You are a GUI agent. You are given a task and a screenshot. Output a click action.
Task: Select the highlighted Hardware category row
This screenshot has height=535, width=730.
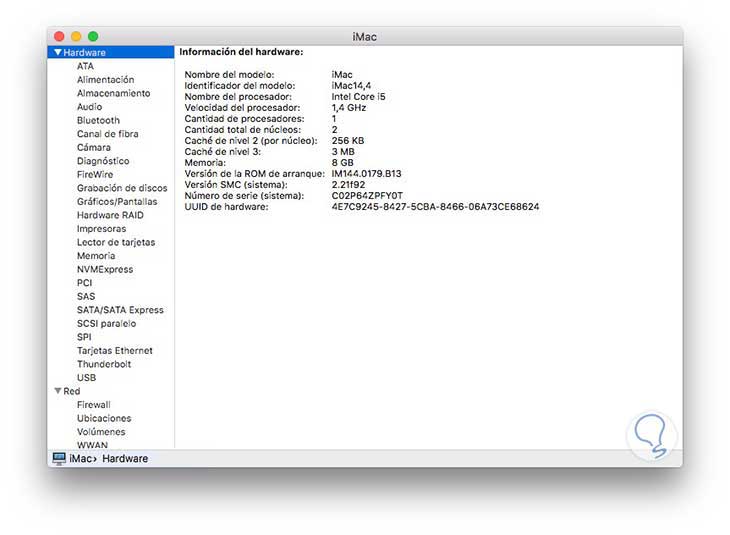coord(111,52)
